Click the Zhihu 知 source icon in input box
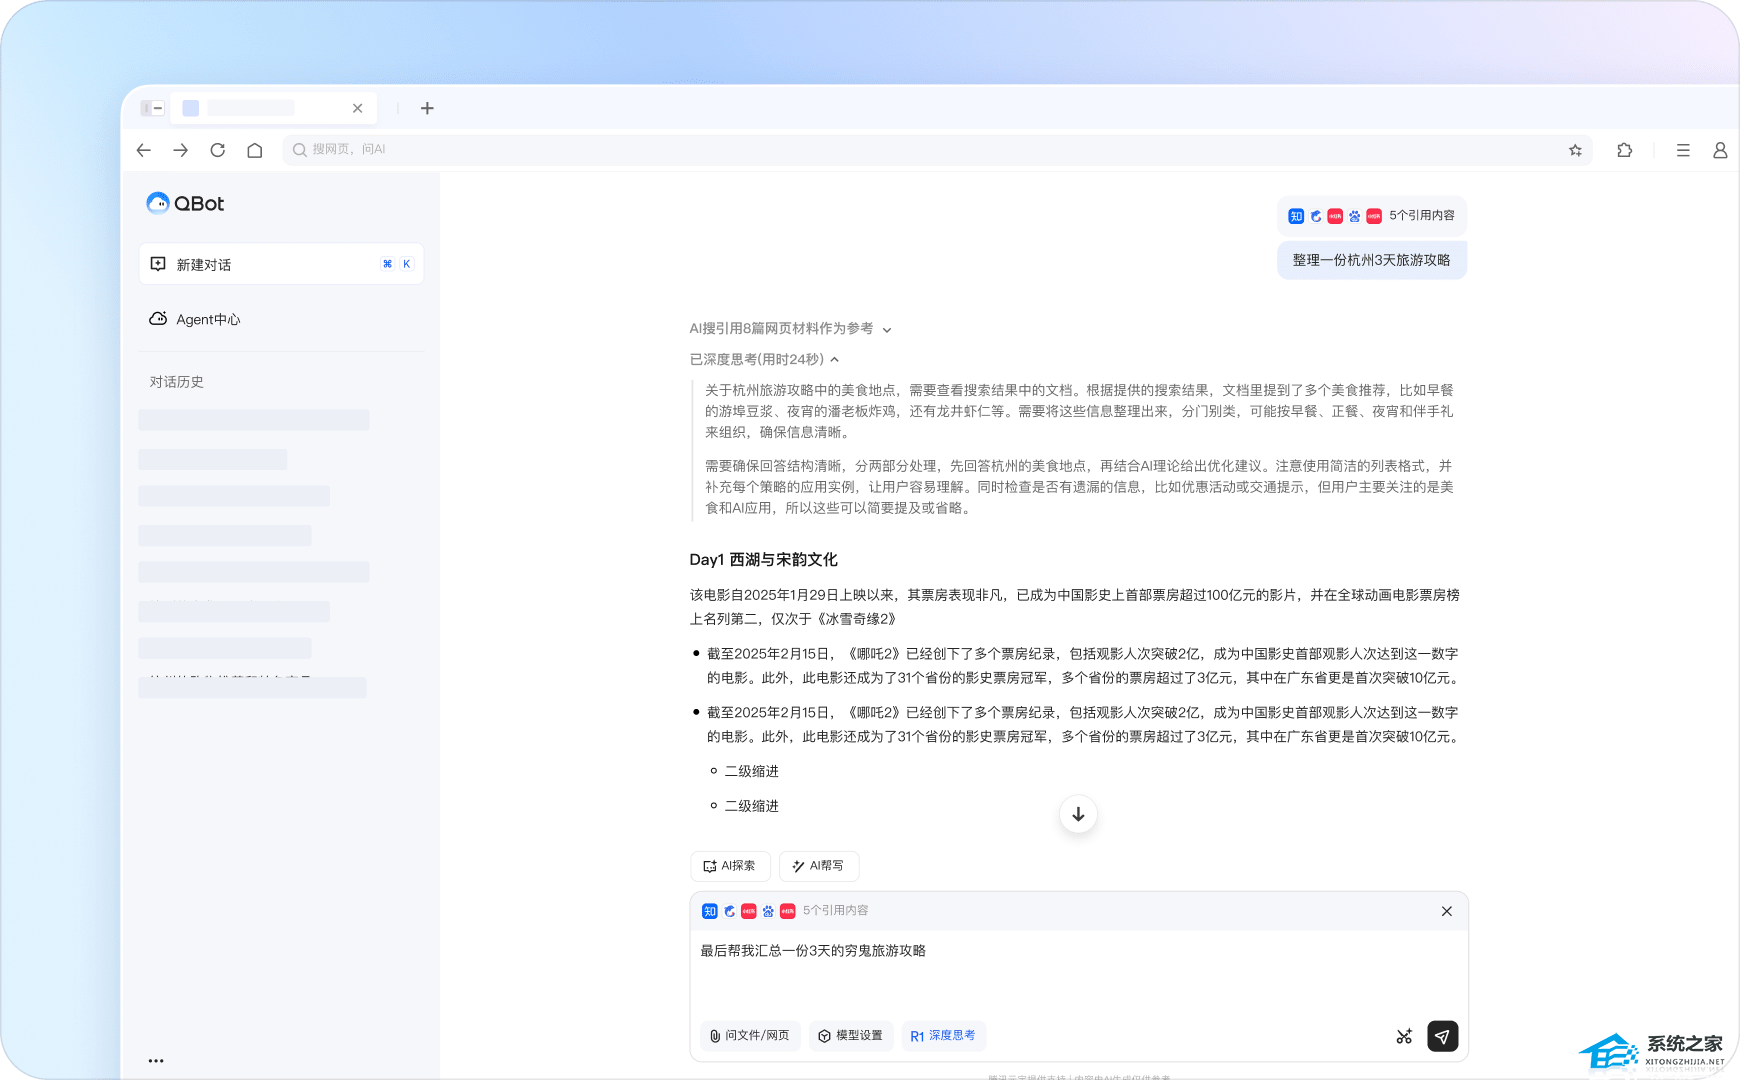Viewport: 1740px width, 1080px height. [710, 911]
